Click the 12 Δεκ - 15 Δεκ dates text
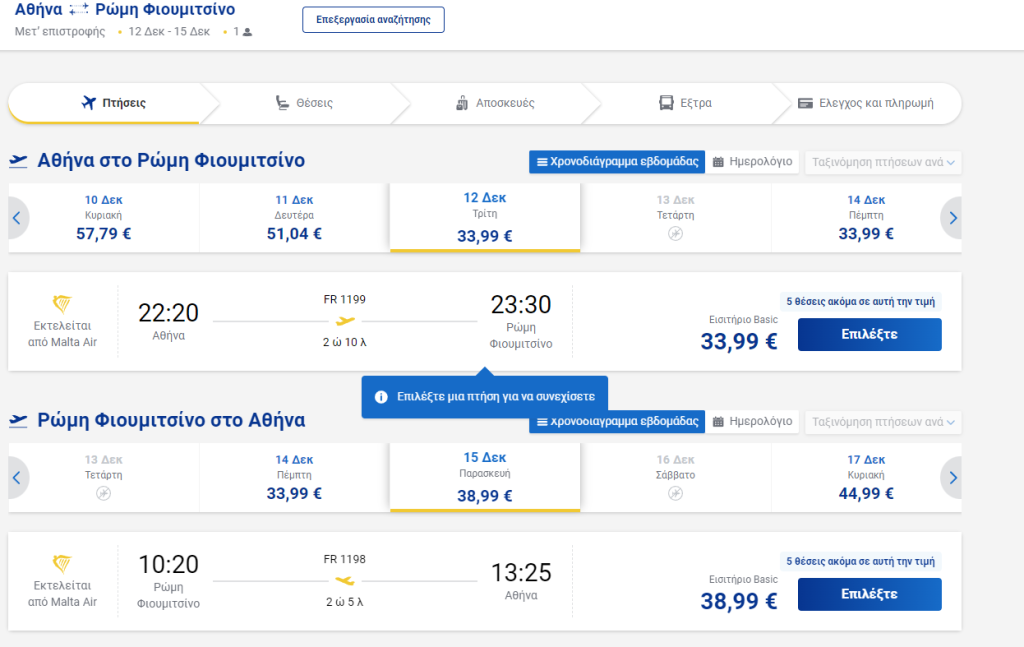 169,31
